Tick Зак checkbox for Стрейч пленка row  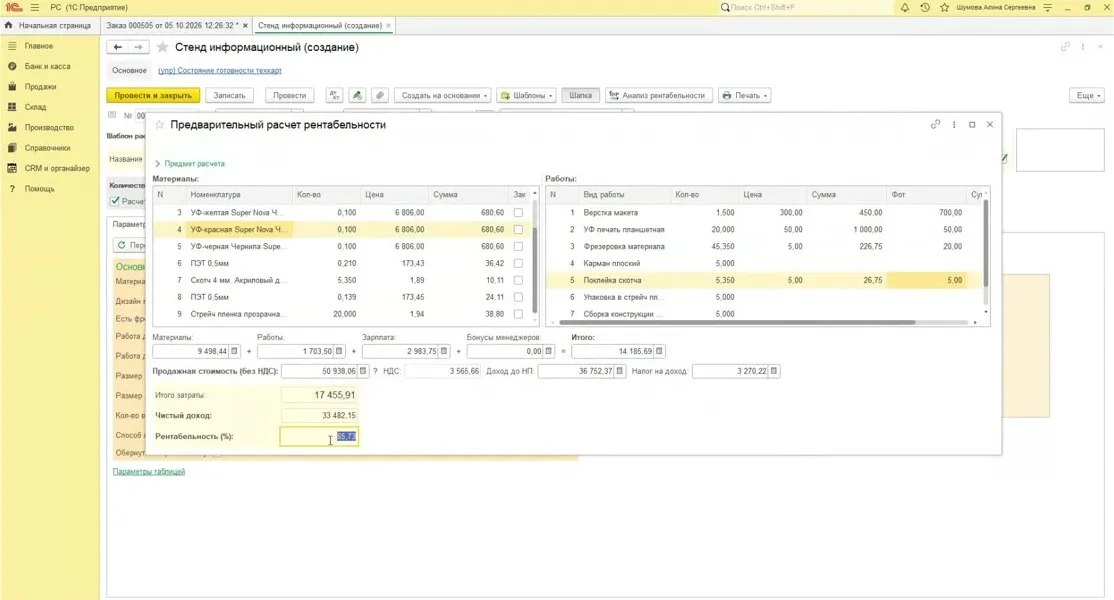pyautogui.click(x=518, y=314)
